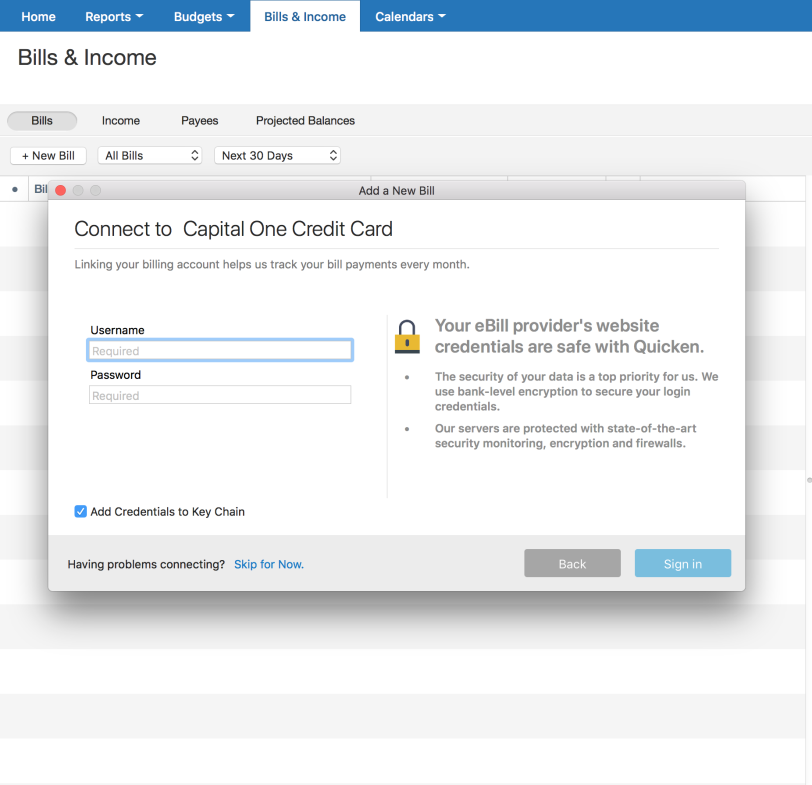
Task: Close the Add a New Bill dialog
Action: point(61,191)
